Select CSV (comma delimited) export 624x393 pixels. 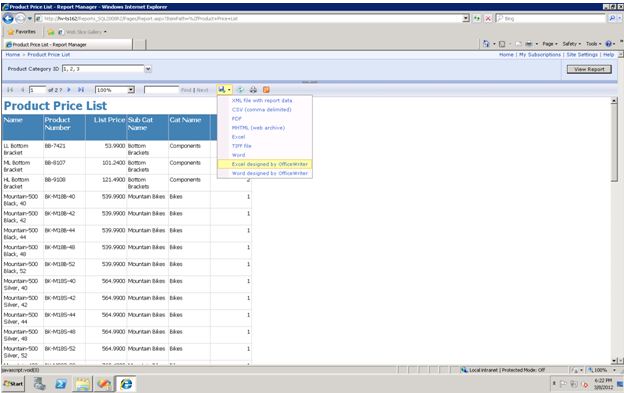tap(261, 110)
